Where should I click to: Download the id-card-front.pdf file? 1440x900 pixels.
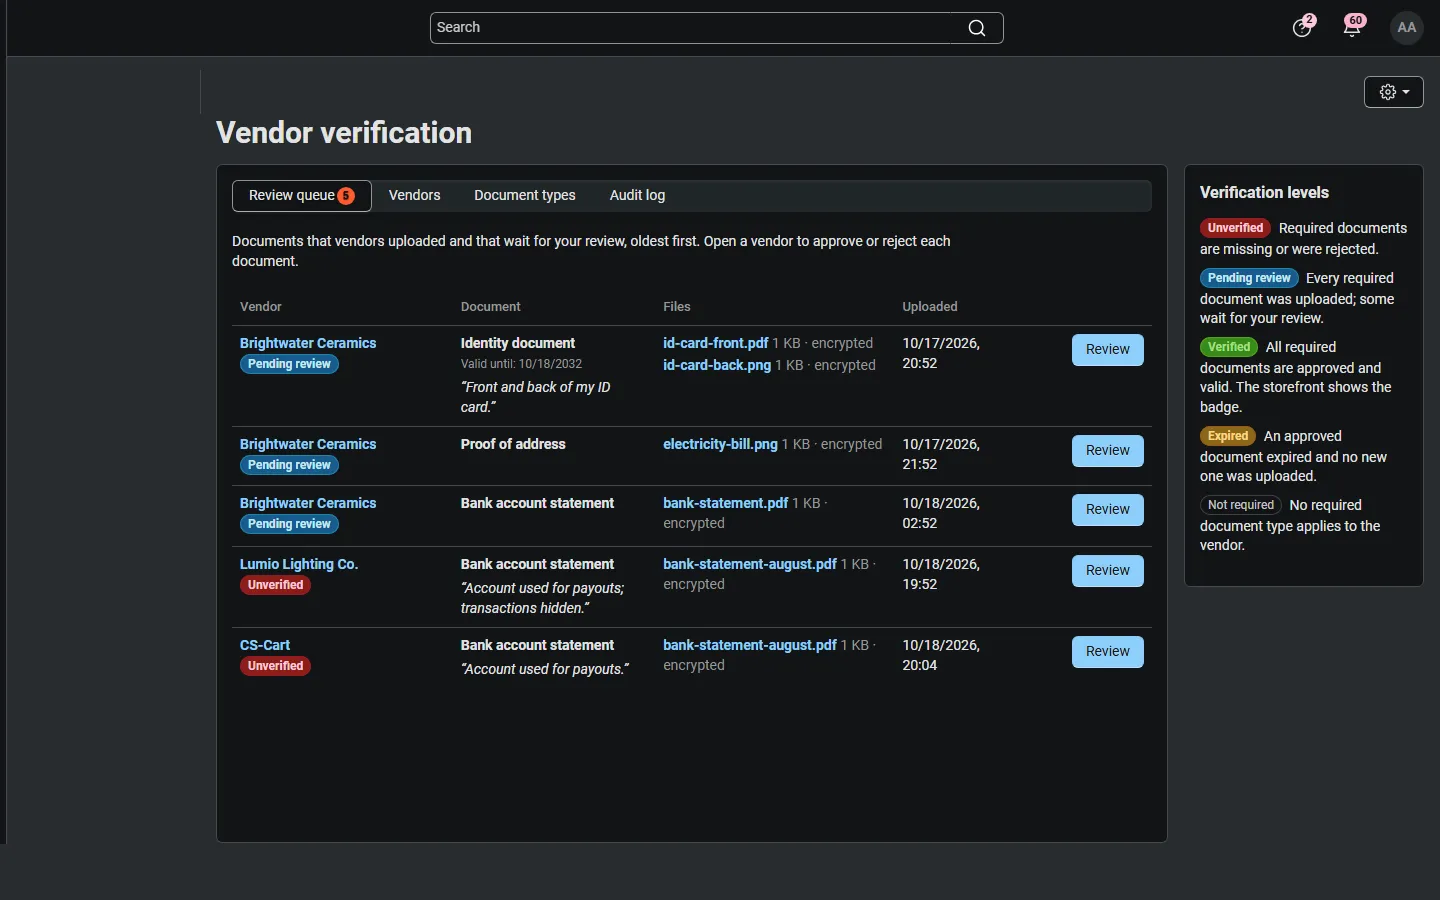(x=716, y=343)
